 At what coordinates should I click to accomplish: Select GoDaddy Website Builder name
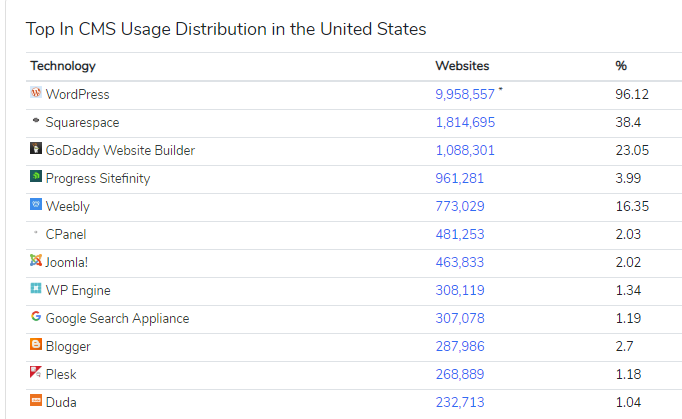pyautogui.click(x=120, y=151)
